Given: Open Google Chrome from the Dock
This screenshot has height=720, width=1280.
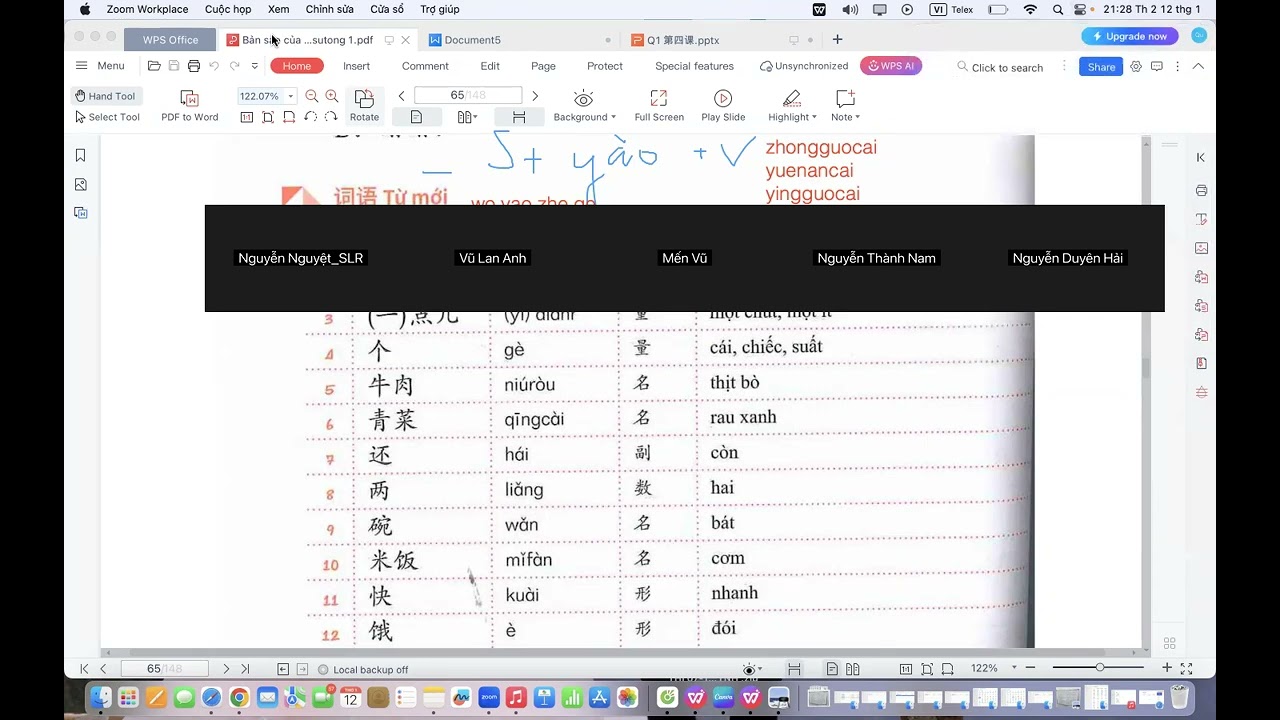Looking at the screenshot, I should [239, 697].
